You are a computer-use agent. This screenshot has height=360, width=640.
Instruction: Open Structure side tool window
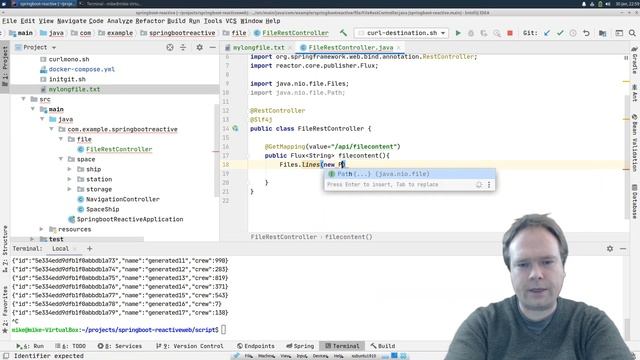[5, 248]
